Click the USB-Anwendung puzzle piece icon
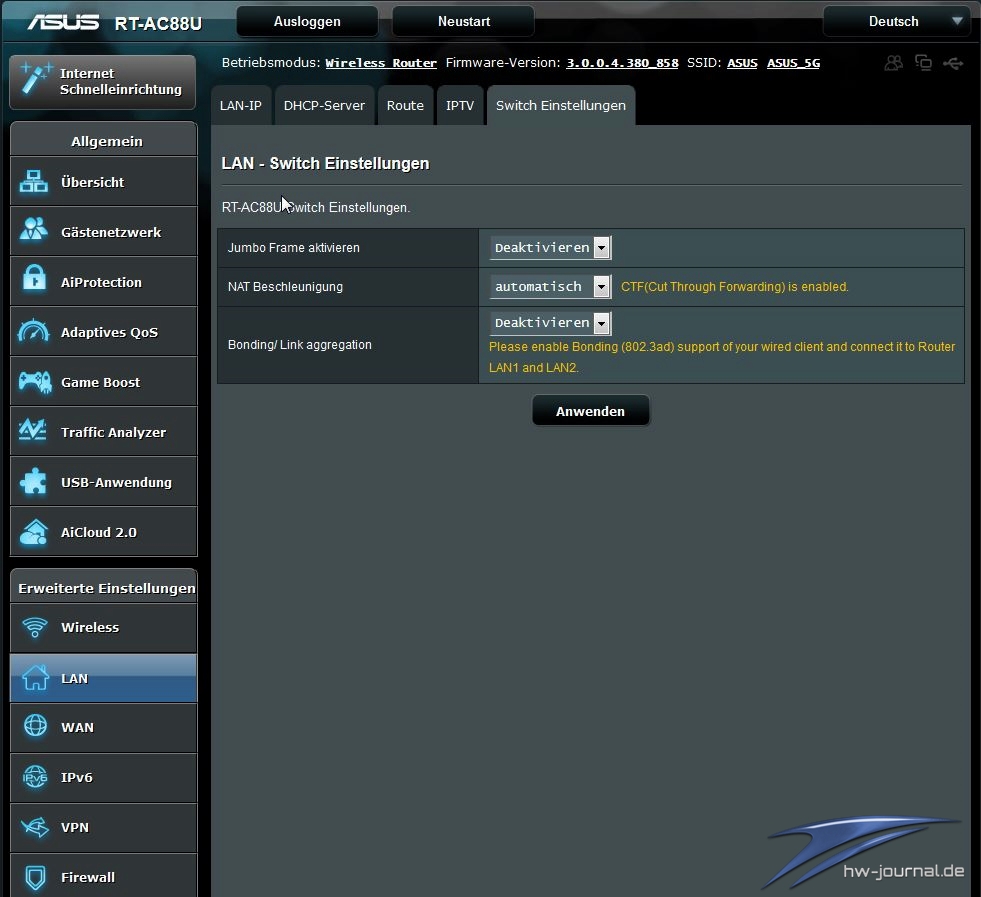981x897 pixels. [33, 481]
